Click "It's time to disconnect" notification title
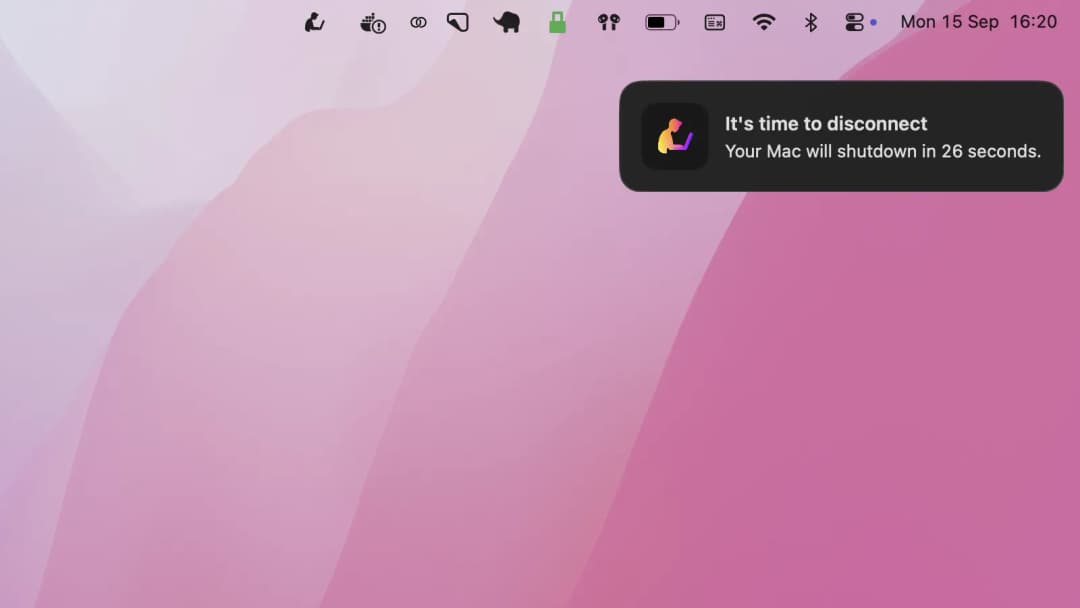The width and height of the screenshot is (1080, 608). [x=826, y=124]
